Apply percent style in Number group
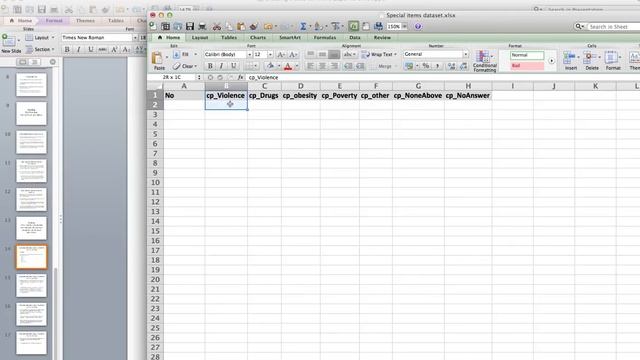This screenshot has height=360, width=640. tap(426, 66)
